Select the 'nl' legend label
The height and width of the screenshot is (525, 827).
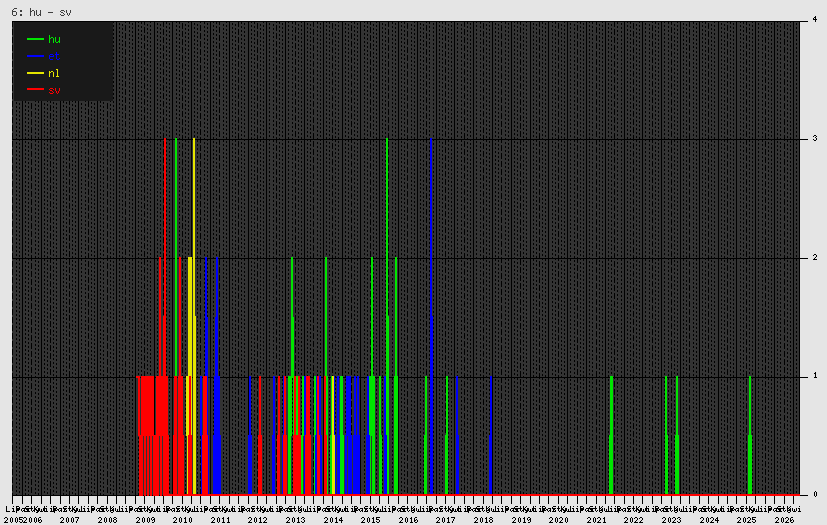pyautogui.click(x=54, y=73)
